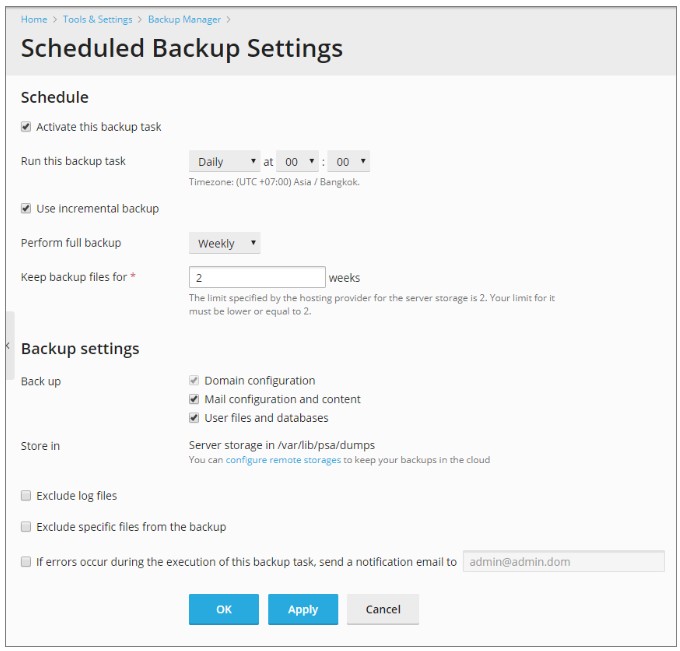Cancel the backup settings changes
Image resolution: width=680 pixels, height=651 pixels.
[383, 609]
